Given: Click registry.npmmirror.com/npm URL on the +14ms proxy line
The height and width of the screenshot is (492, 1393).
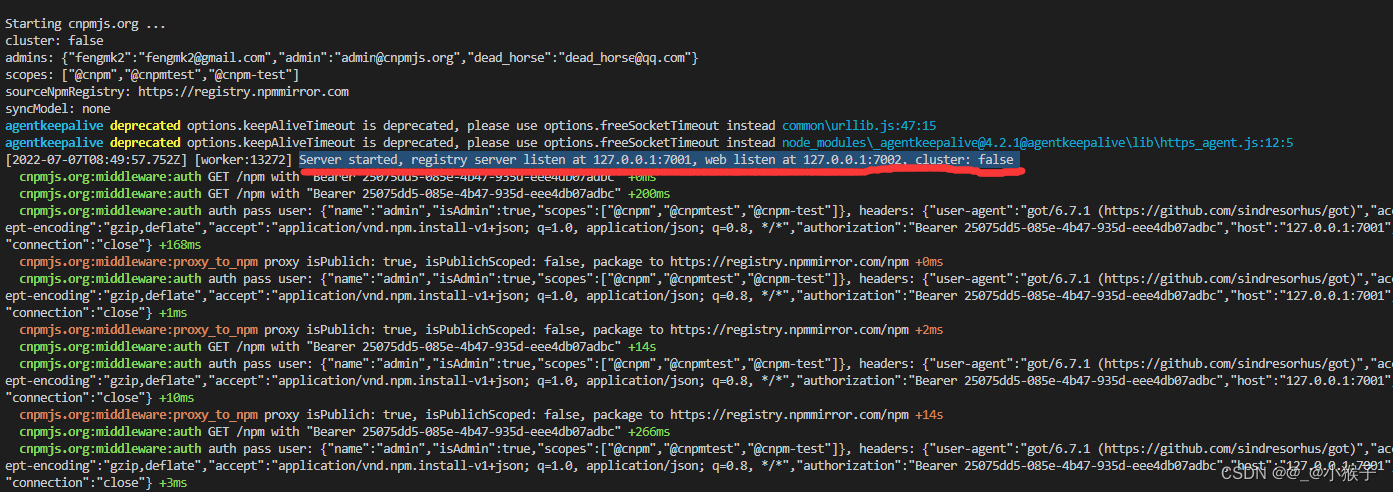Looking at the screenshot, I should pyautogui.click(x=788, y=415).
